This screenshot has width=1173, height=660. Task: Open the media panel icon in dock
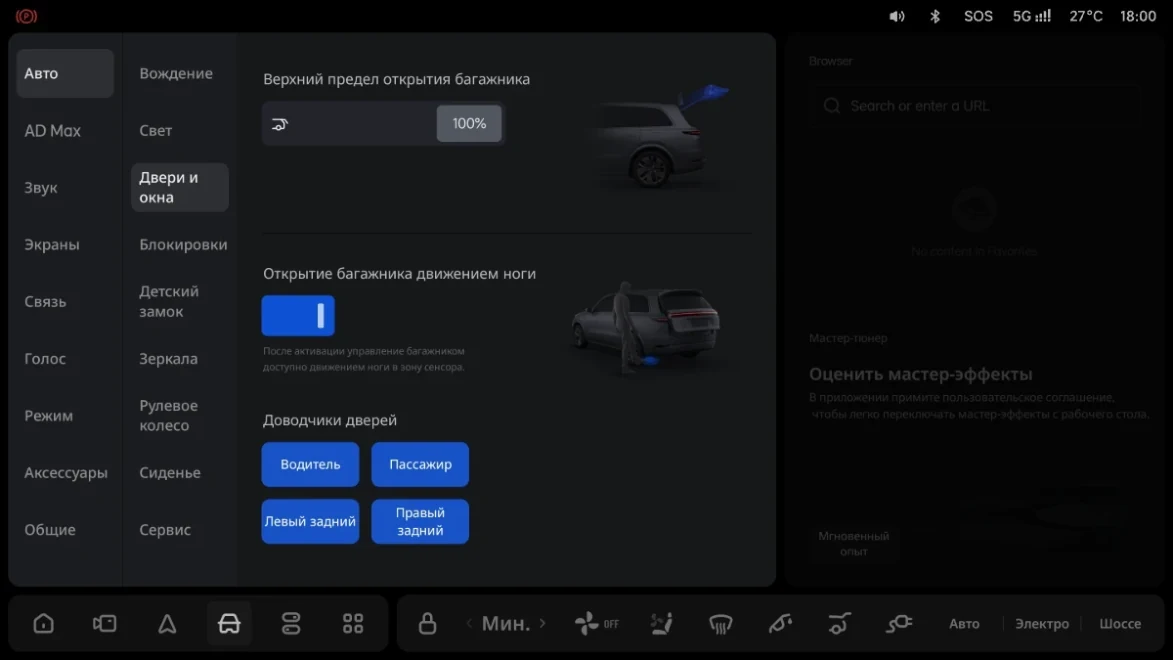pos(105,623)
